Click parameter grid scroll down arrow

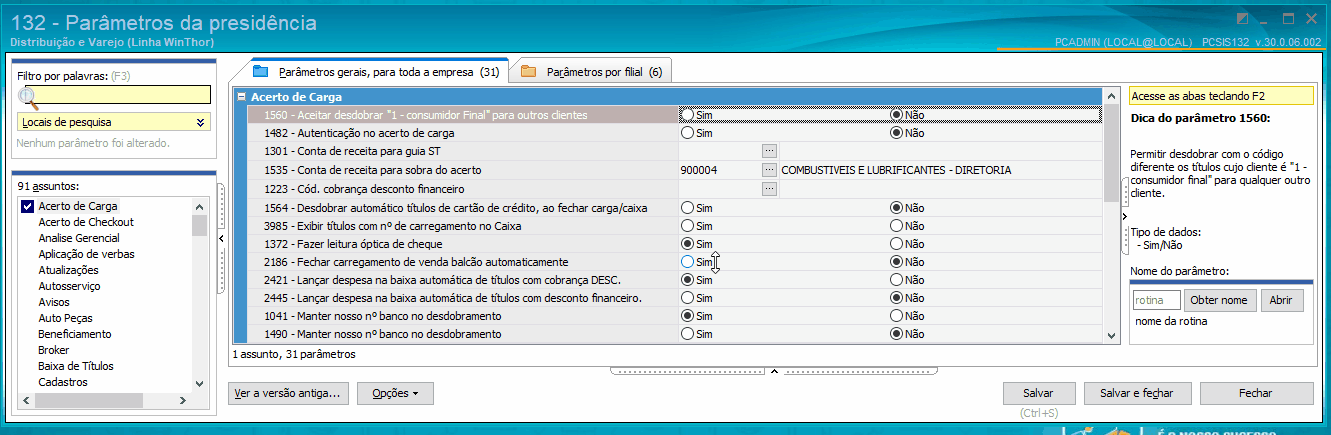[1110, 337]
